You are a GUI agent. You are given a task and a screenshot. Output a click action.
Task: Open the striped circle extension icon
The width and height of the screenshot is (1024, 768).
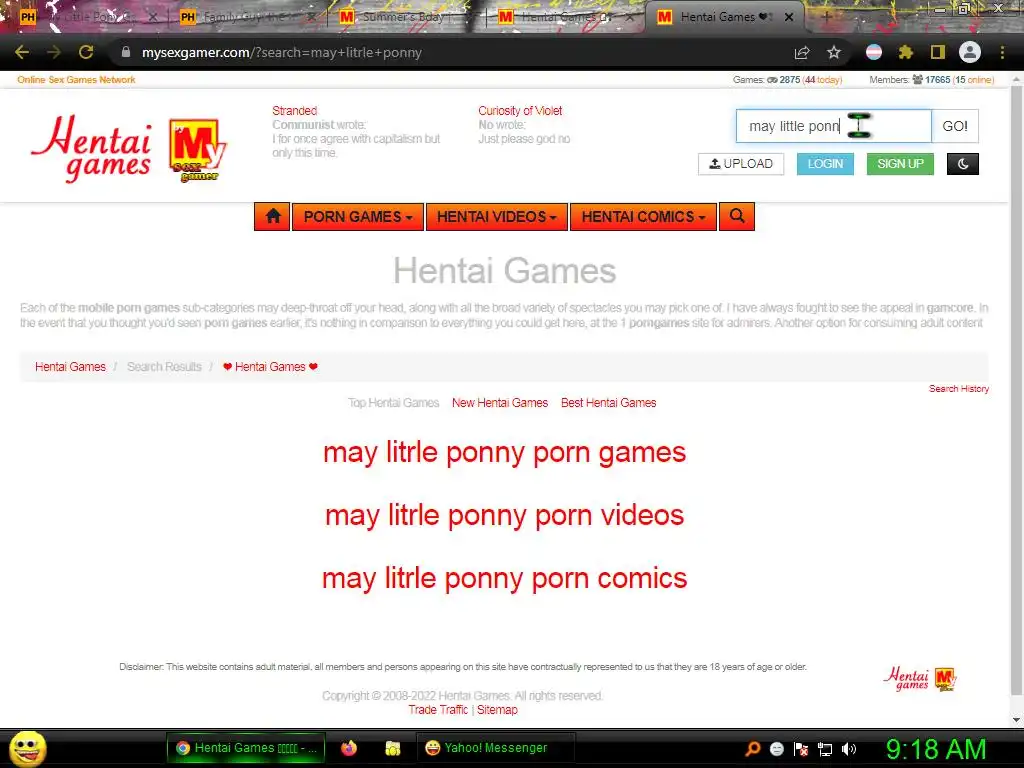click(x=873, y=52)
